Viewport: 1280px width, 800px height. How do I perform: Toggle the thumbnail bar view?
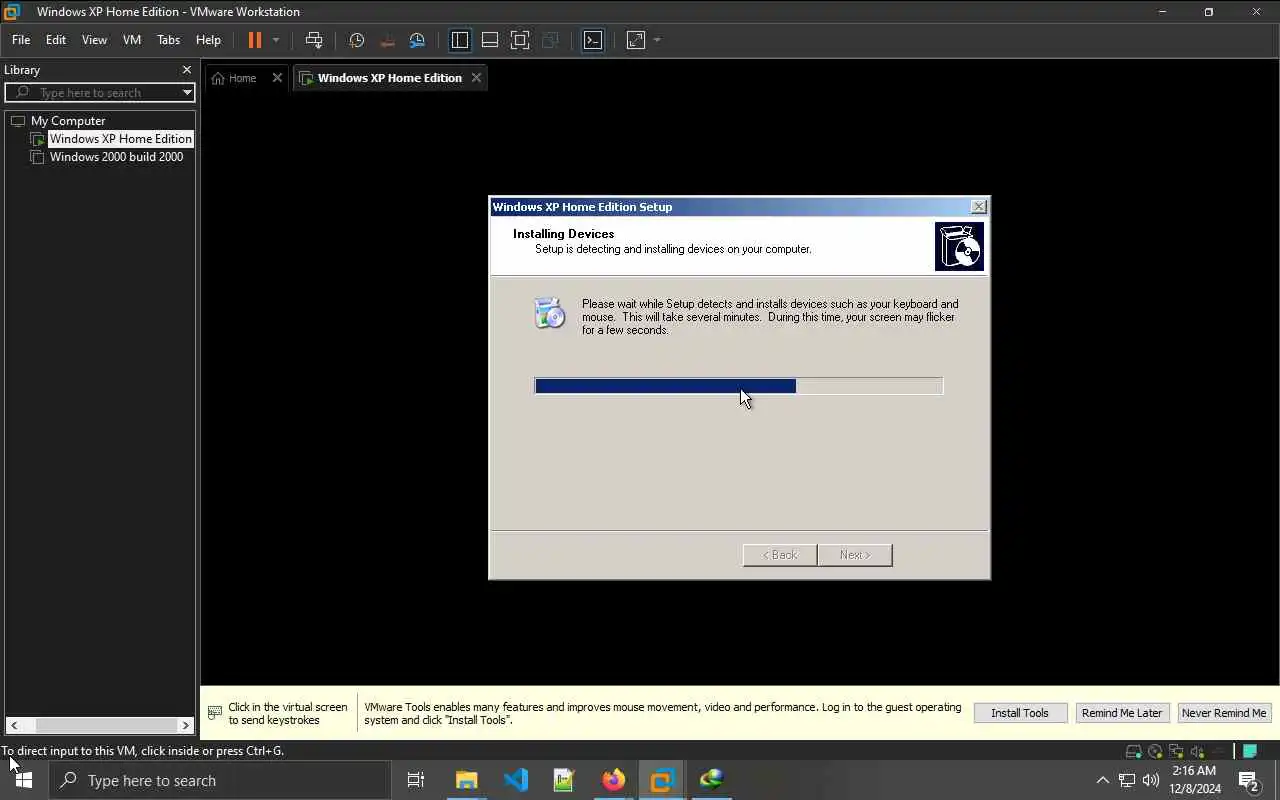(490, 40)
